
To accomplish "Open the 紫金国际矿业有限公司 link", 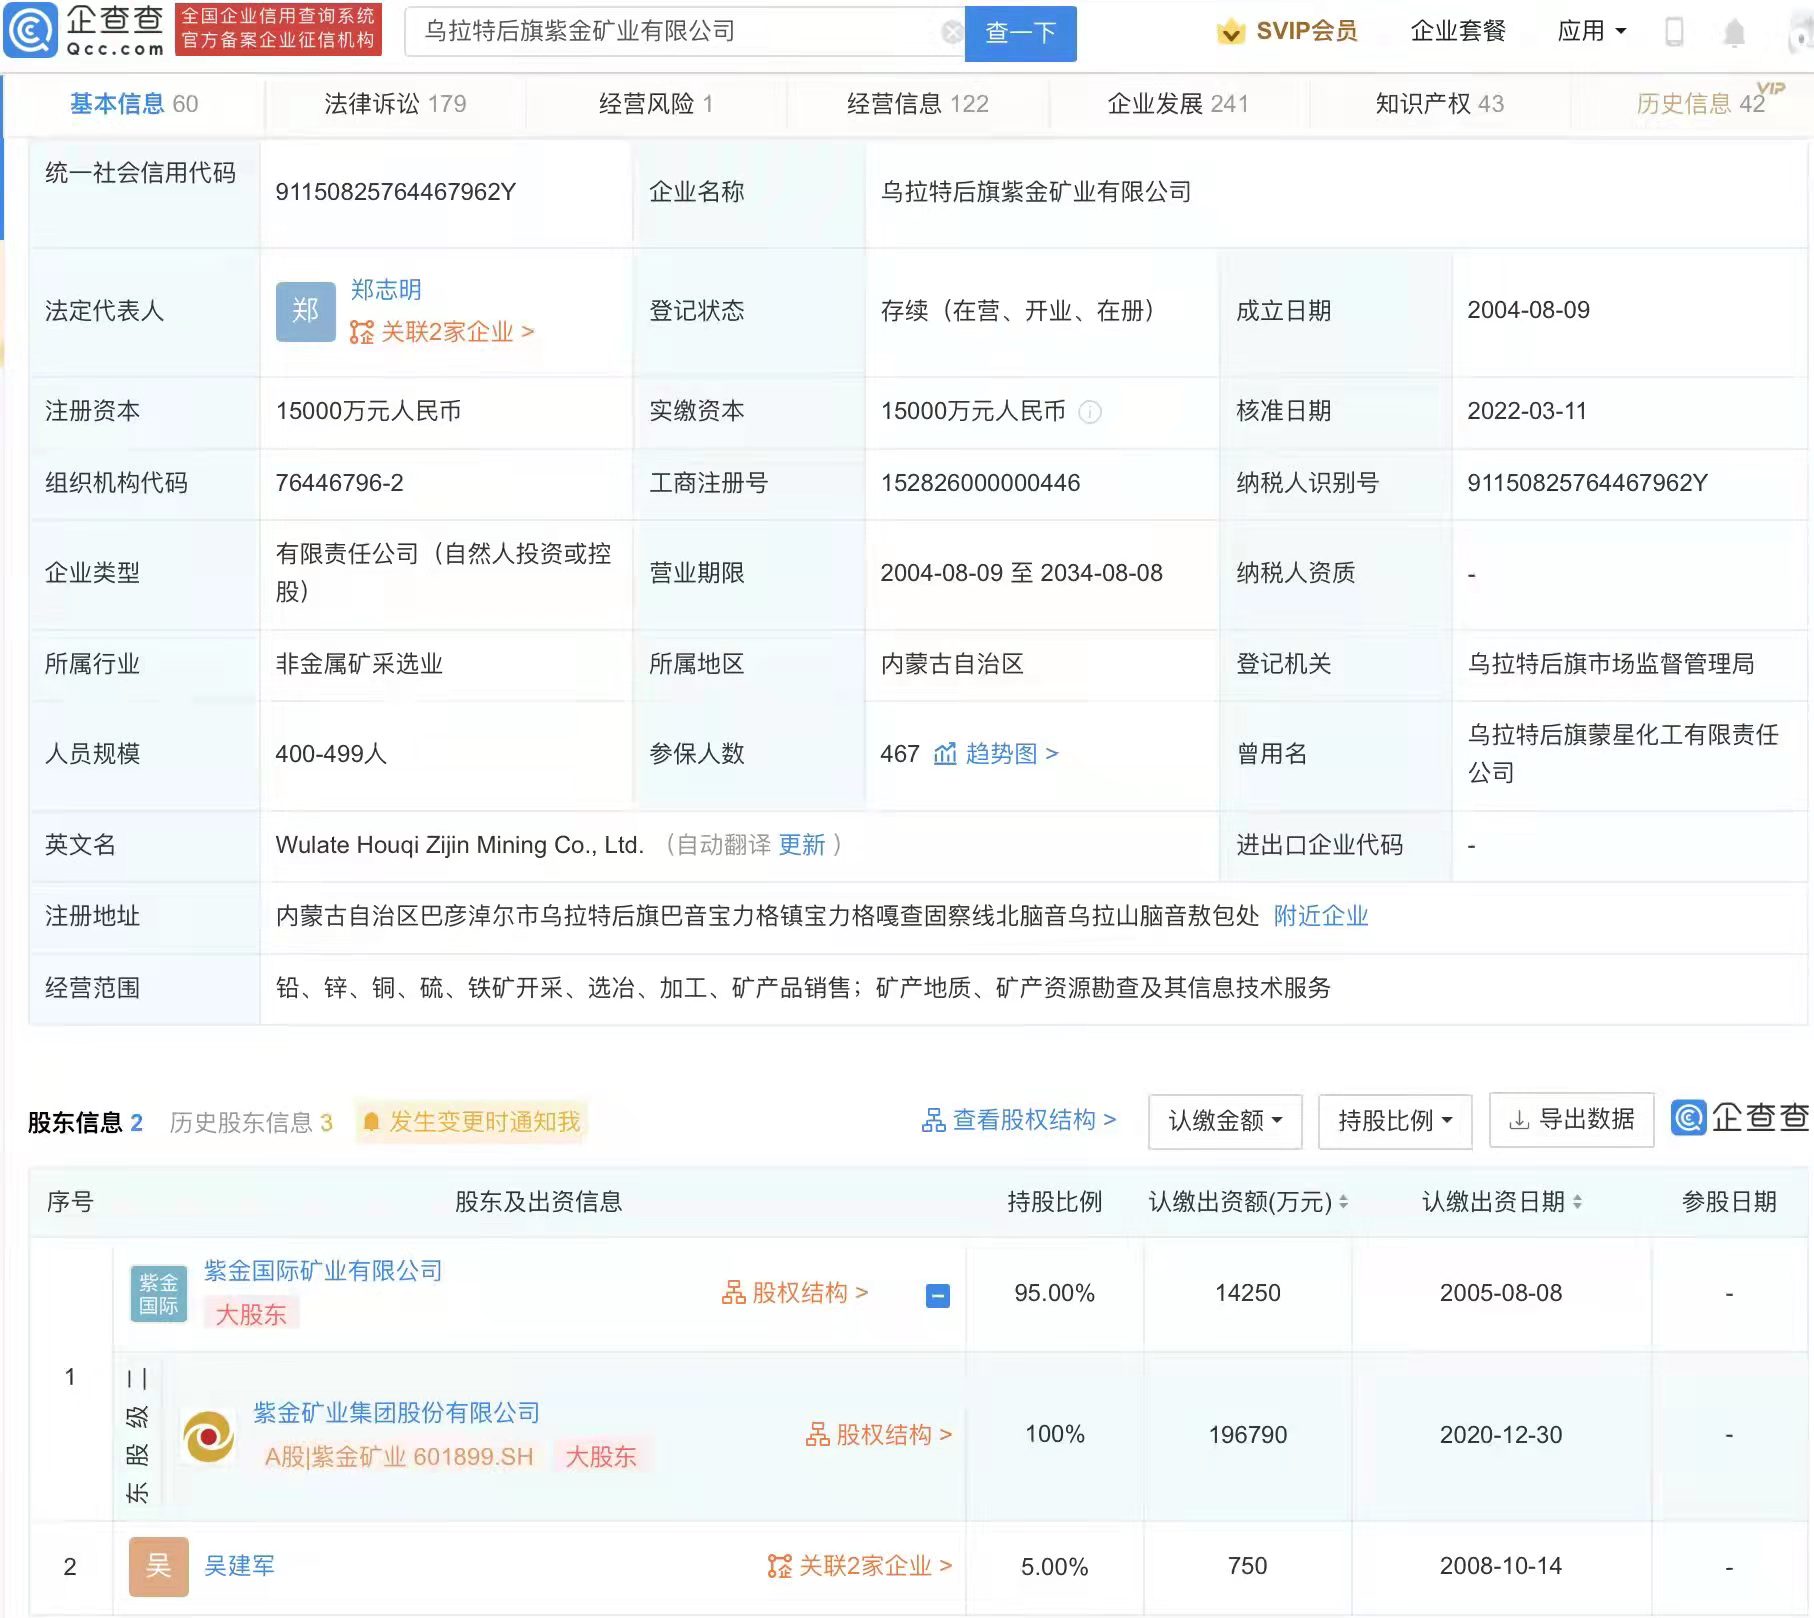I will tap(323, 1271).
